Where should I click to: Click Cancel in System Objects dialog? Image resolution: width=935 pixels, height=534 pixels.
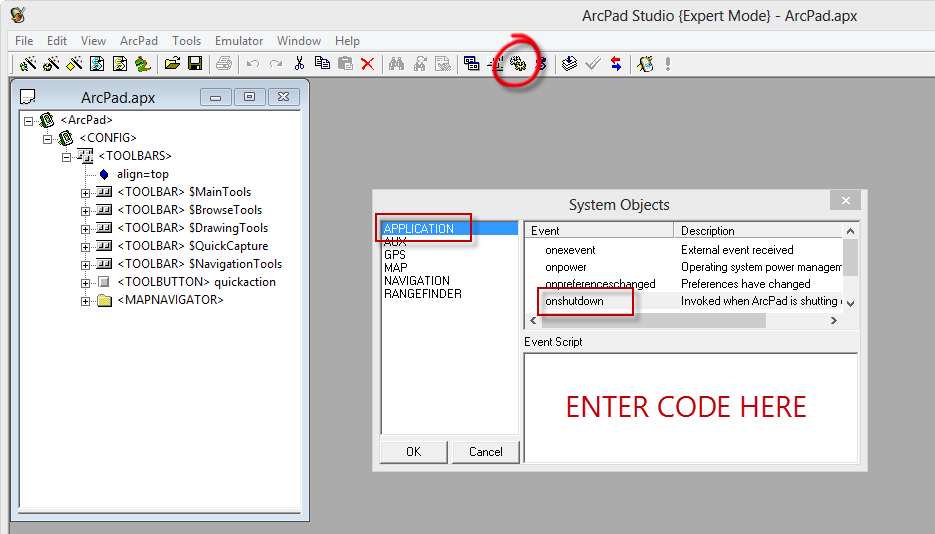coord(485,452)
